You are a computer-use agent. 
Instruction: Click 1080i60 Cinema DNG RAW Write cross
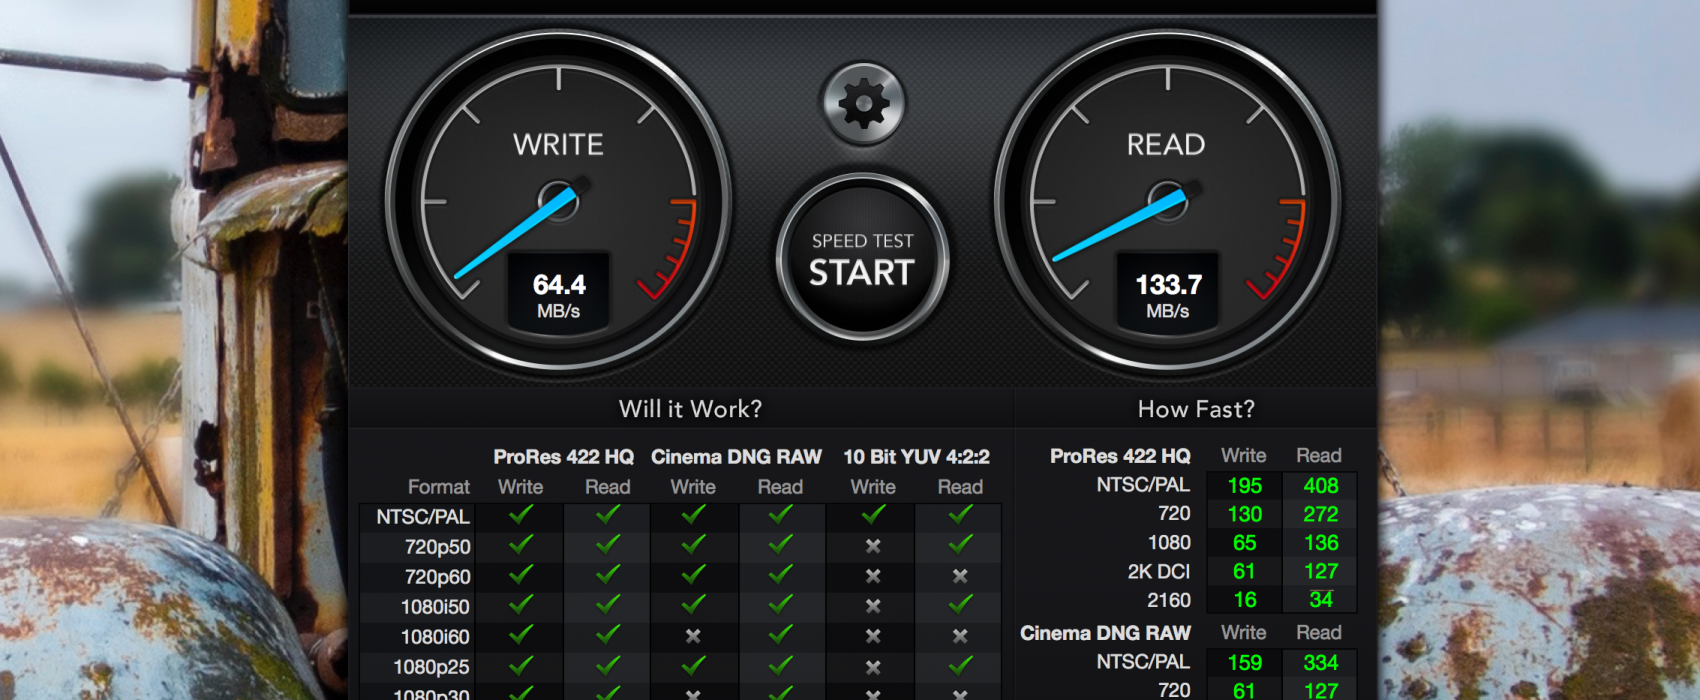(x=693, y=636)
